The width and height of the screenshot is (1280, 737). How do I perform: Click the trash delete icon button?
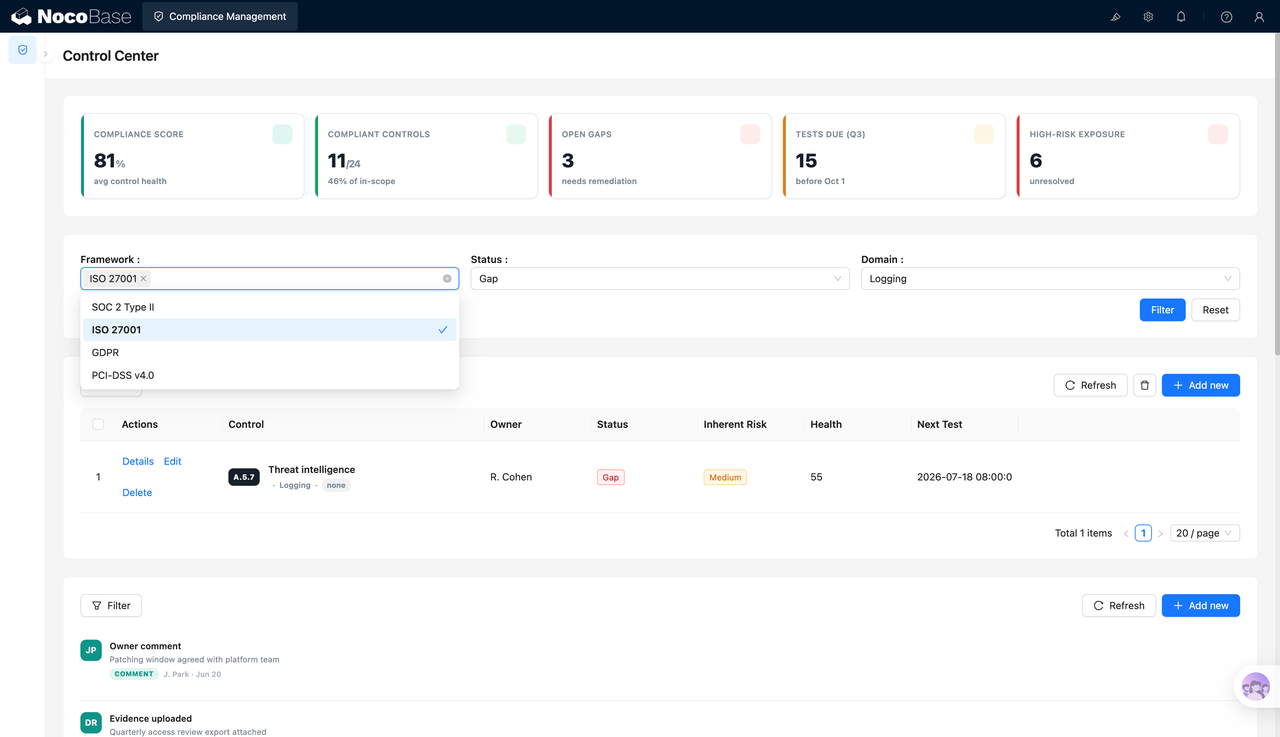[x=1145, y=385]
